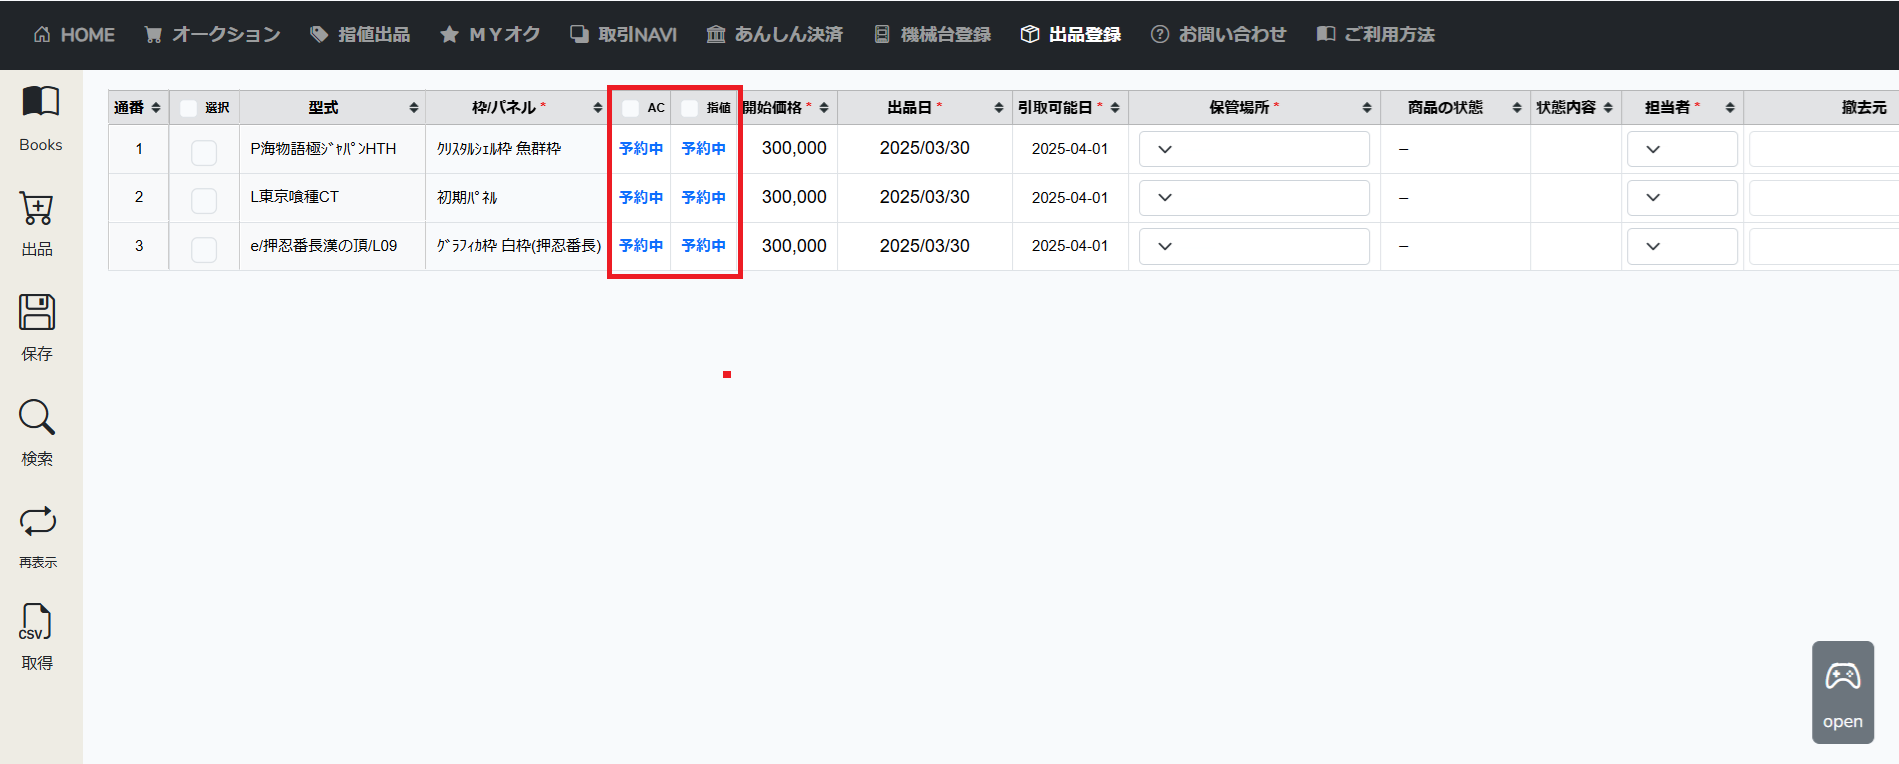Sort by 通番 column arrows

coord(156,108)
